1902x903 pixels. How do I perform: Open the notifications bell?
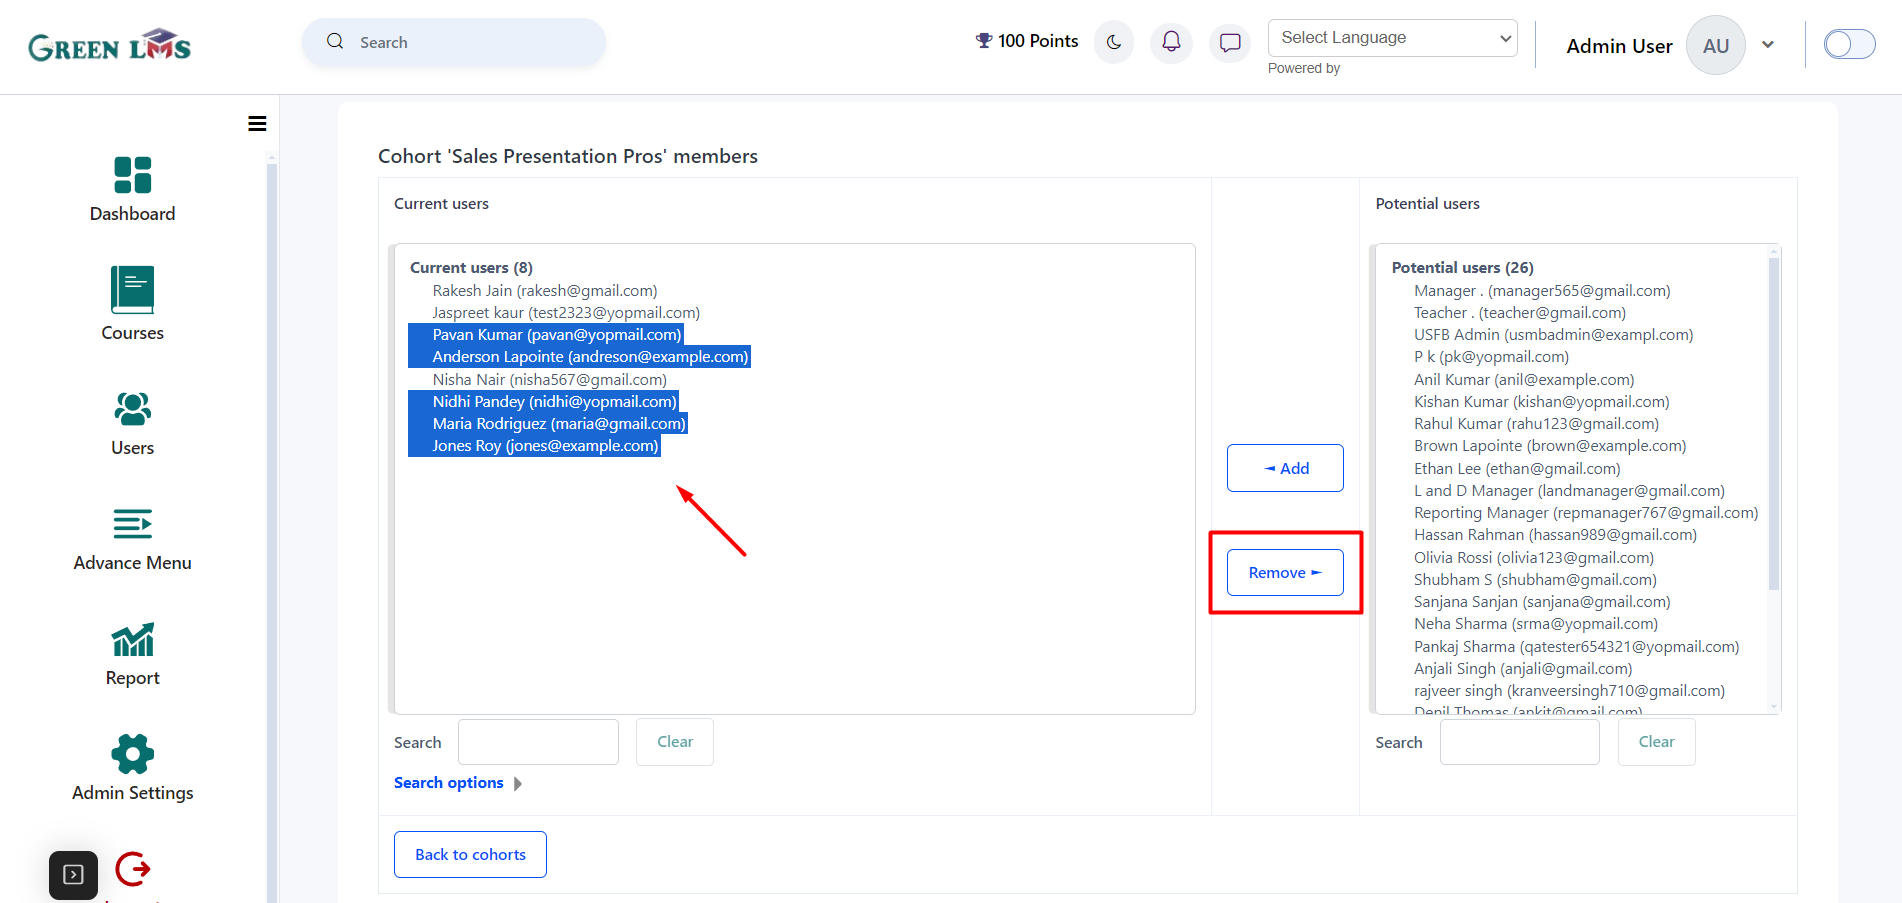1171,42
